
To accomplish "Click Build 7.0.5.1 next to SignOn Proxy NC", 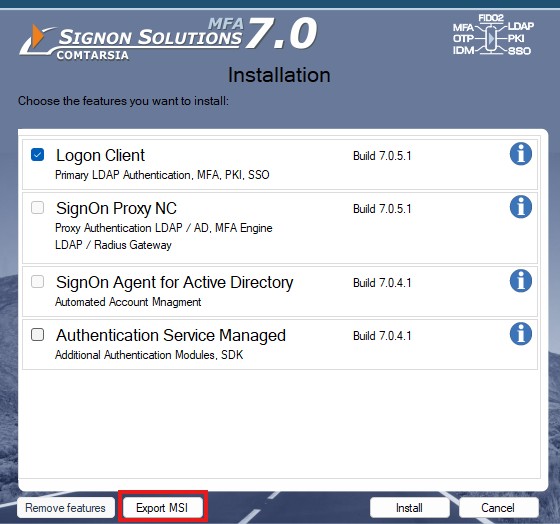I will click(382, 209).
